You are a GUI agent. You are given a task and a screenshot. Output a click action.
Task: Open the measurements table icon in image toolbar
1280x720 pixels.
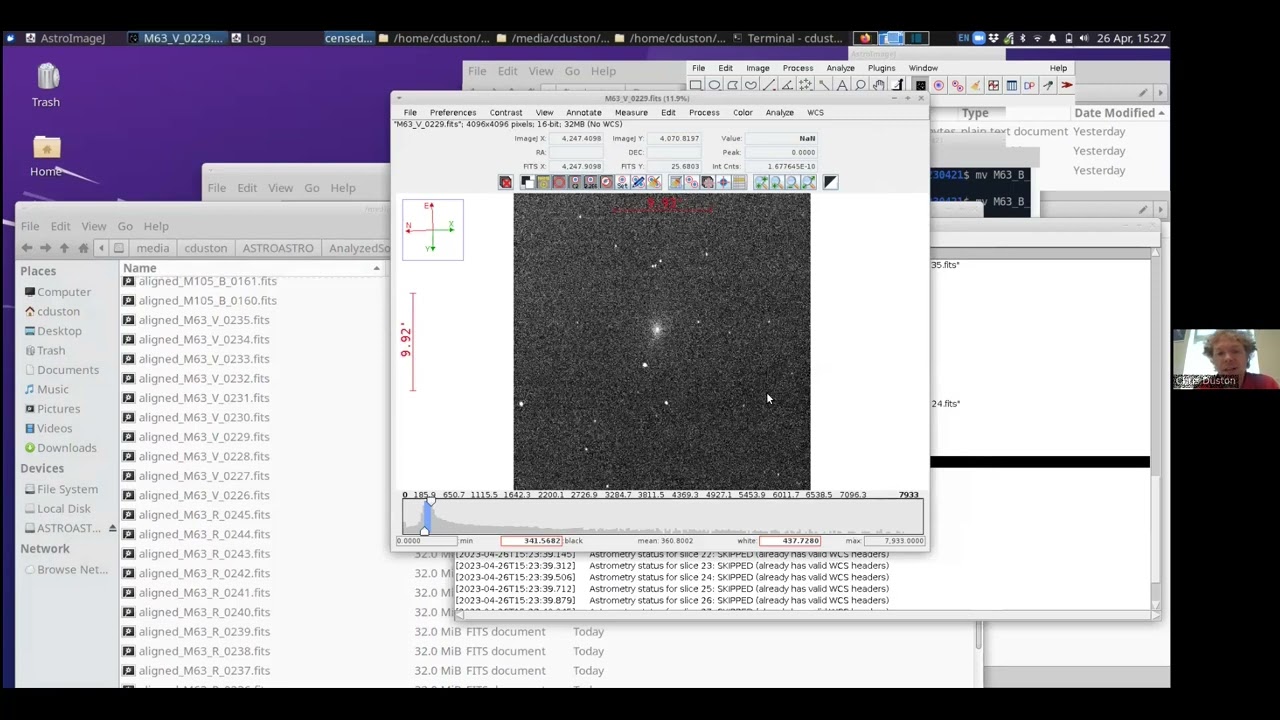[739, 182]
